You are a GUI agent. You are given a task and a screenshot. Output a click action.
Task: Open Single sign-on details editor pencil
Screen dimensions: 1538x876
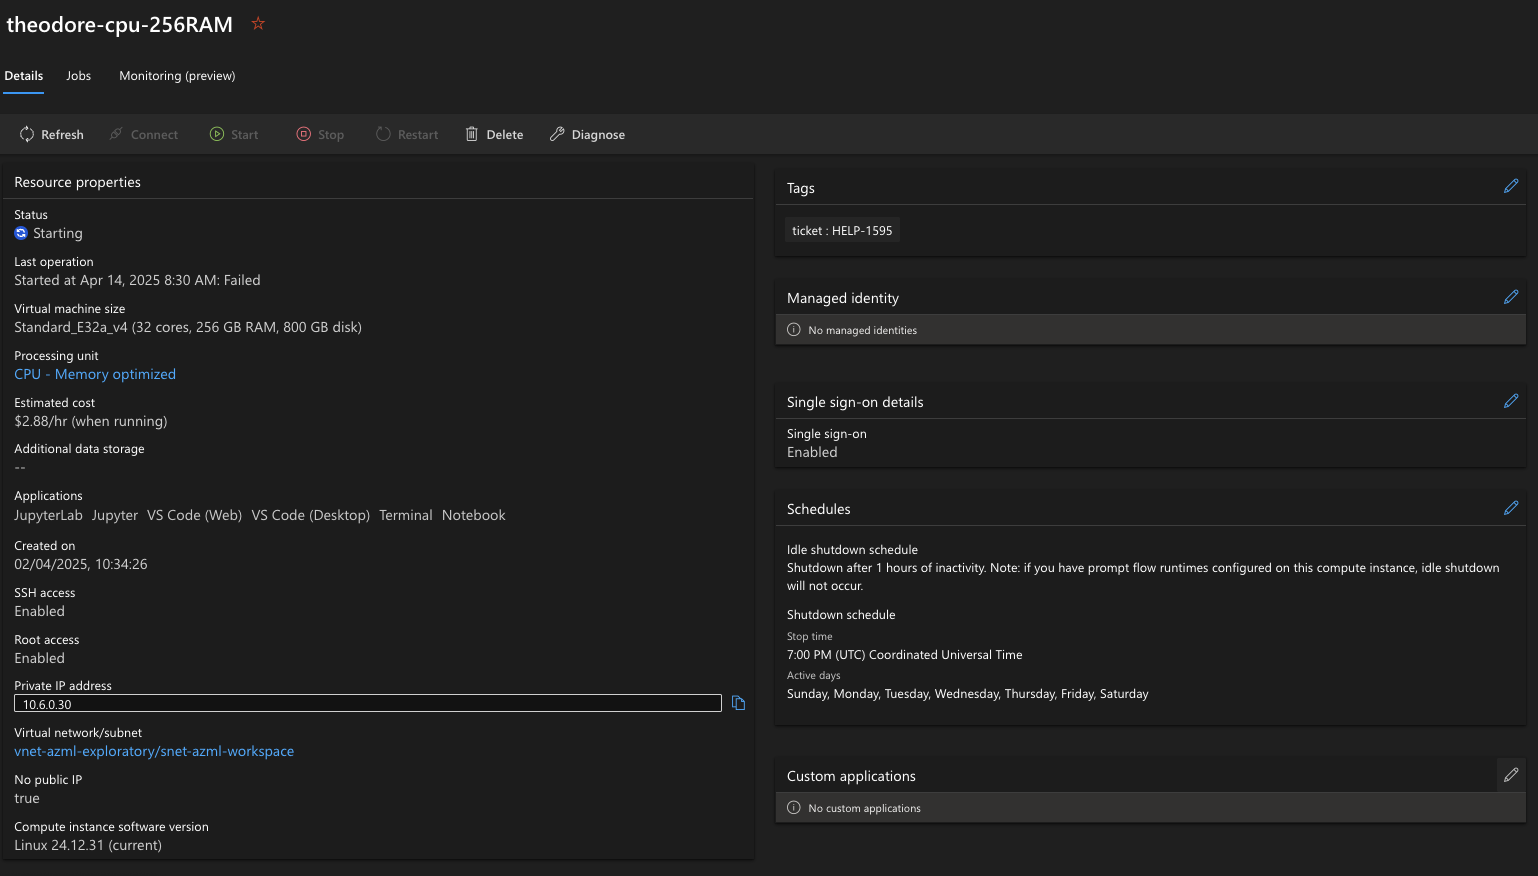point(1510,401)
